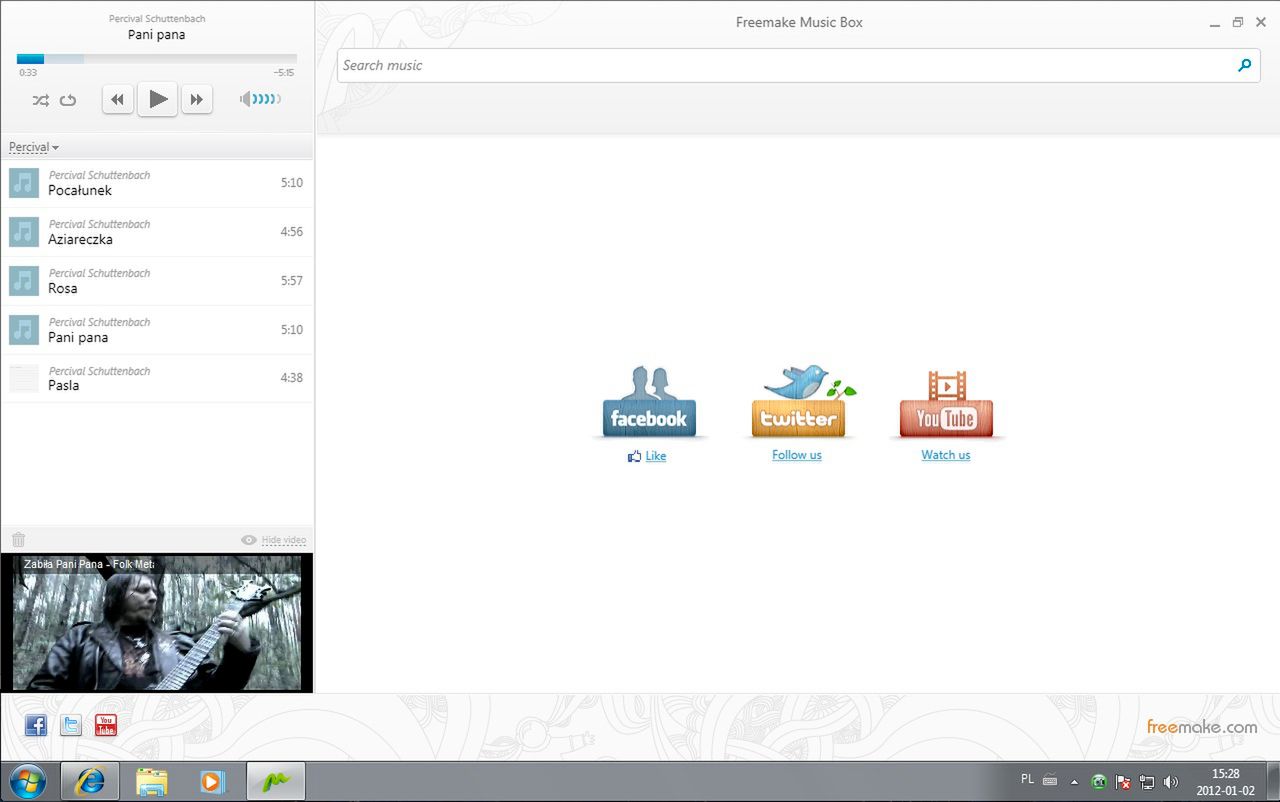Toggle repeat playback mode

pos(68,100)
